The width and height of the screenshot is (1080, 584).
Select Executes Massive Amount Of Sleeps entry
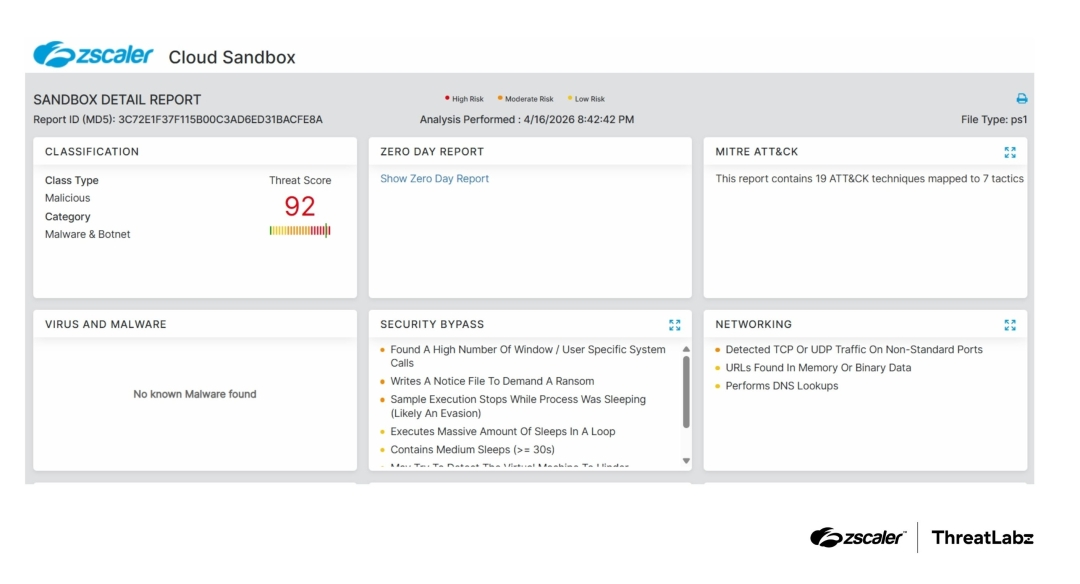[x=503, y=431]
